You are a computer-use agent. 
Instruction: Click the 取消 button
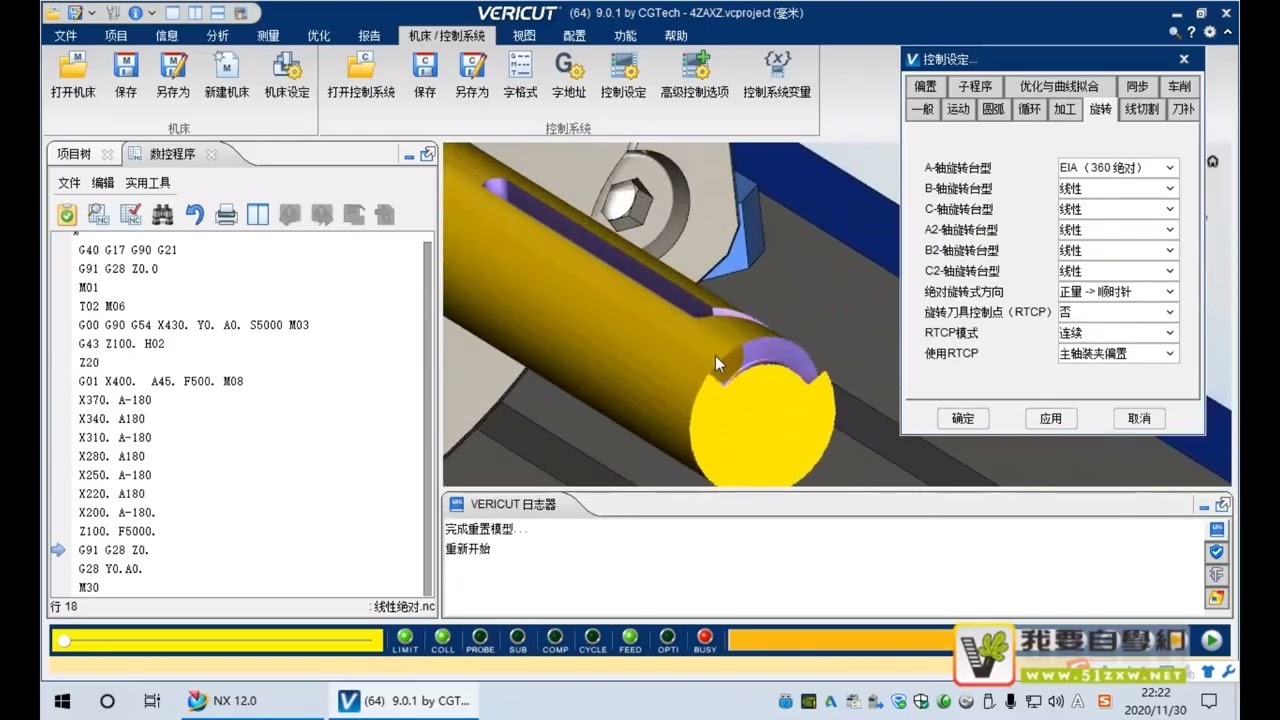point(1139,418)
